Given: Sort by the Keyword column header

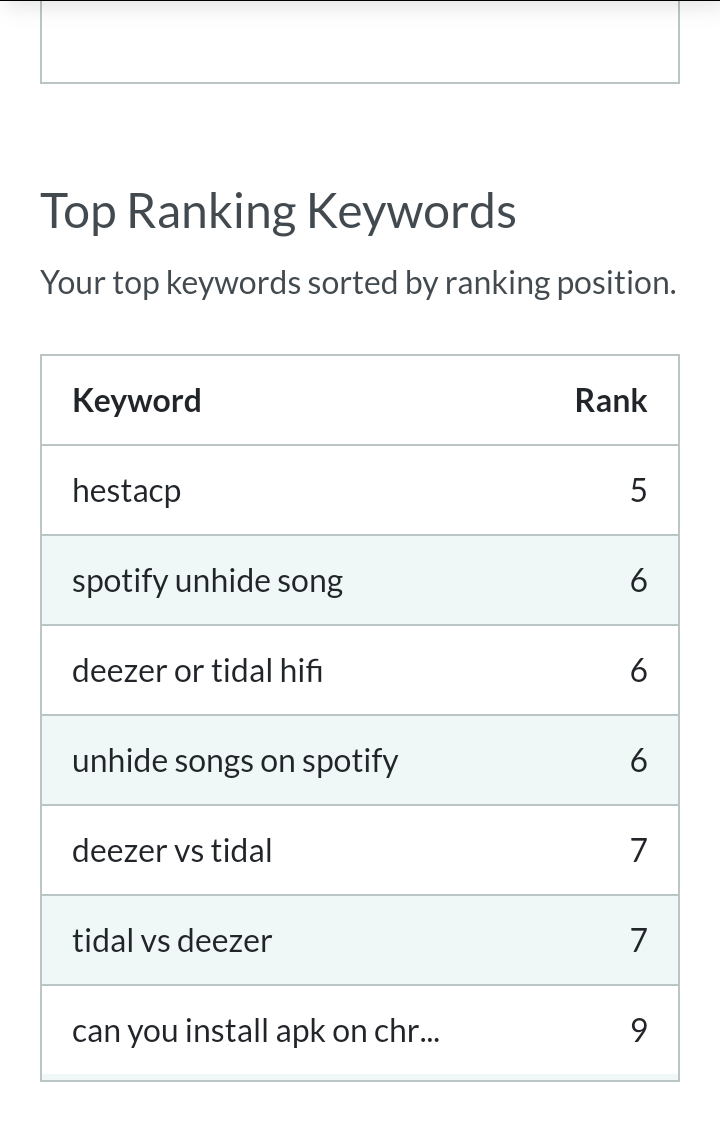Looking at the screenshot, I should pos(137,401).
